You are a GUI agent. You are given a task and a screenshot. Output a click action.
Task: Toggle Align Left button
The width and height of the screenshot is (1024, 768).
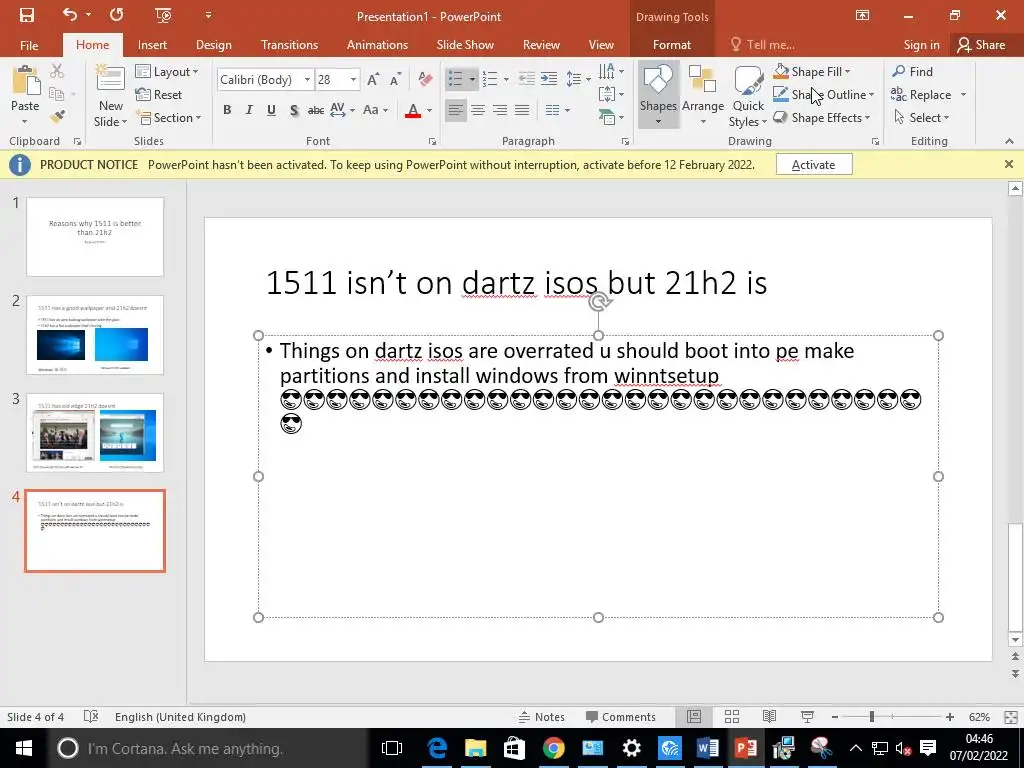(456, 110)
